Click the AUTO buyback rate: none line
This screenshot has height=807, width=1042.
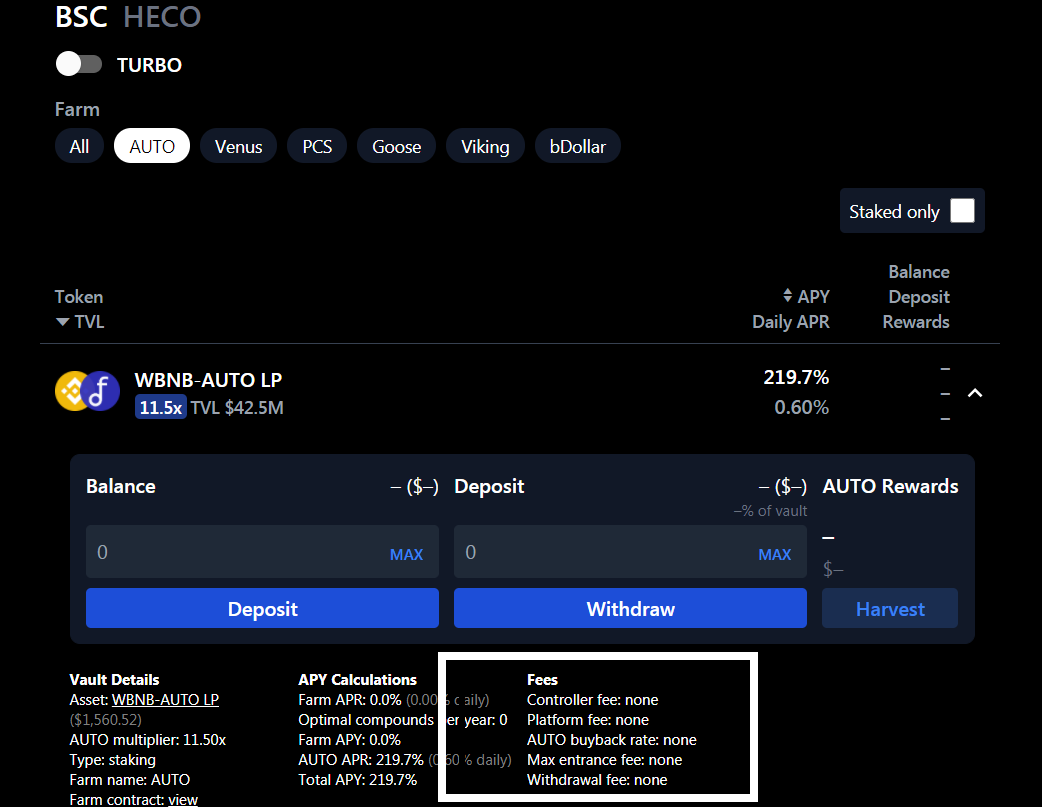612,740
